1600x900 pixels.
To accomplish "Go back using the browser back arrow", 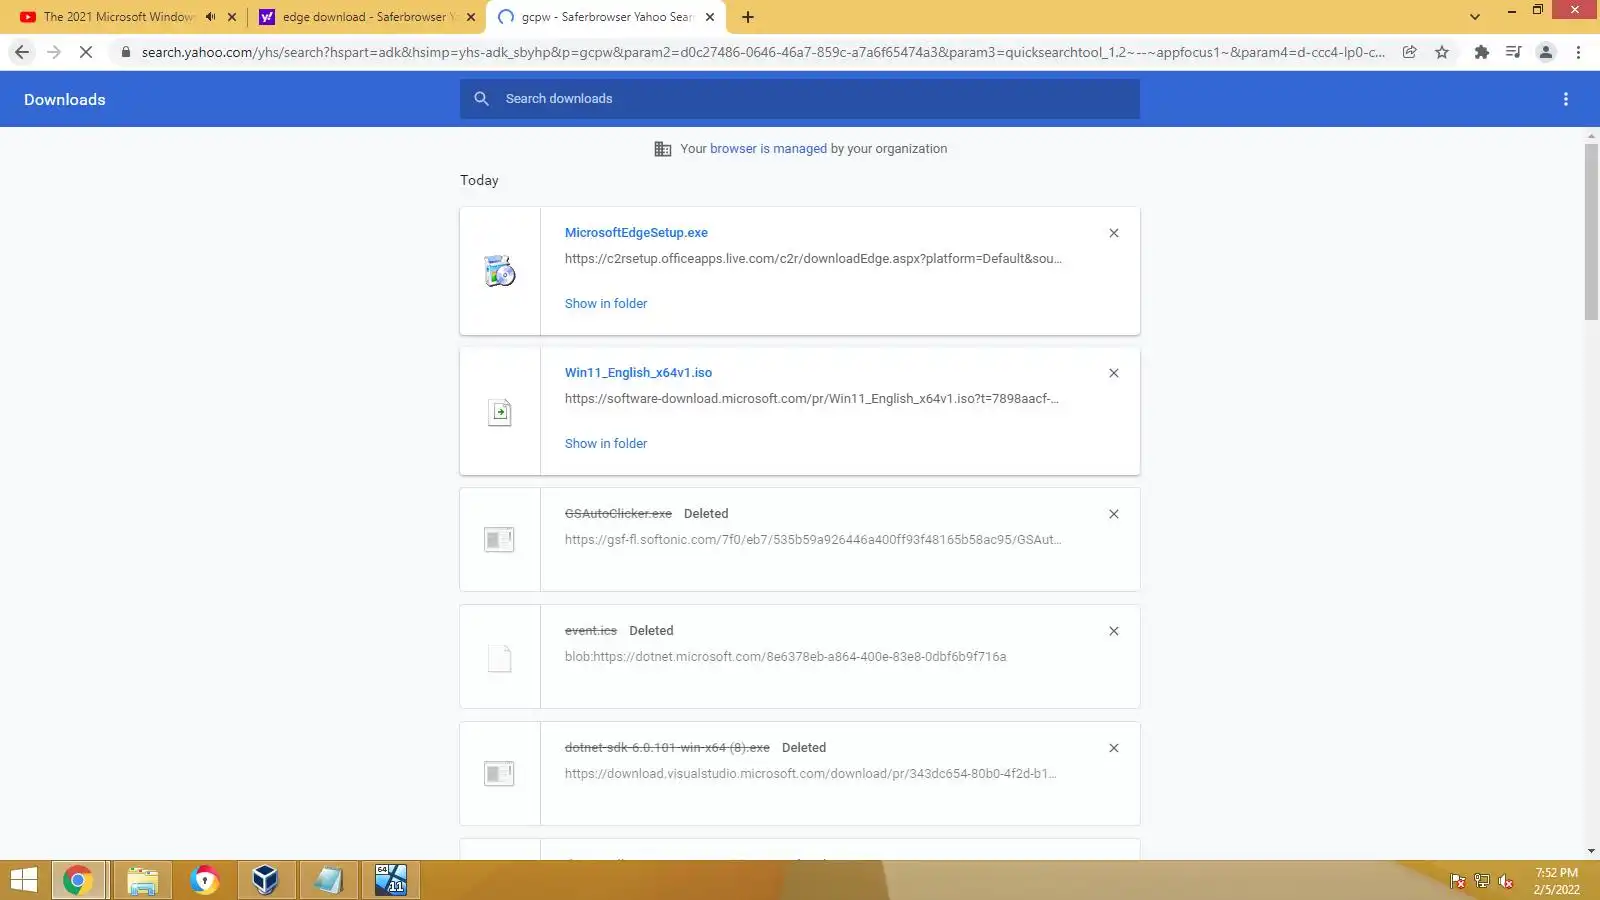I will [x=22, y=52].
